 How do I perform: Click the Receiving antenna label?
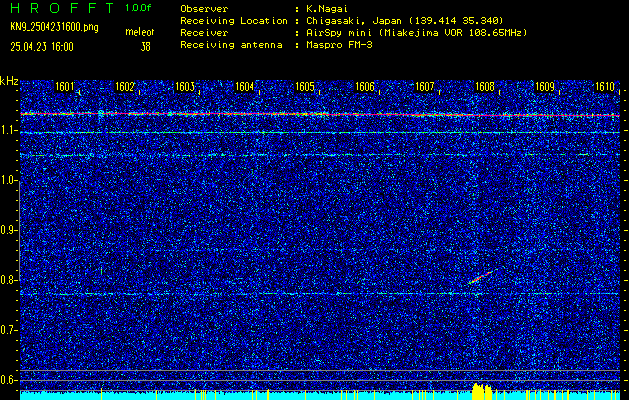[x=231, y=45]
